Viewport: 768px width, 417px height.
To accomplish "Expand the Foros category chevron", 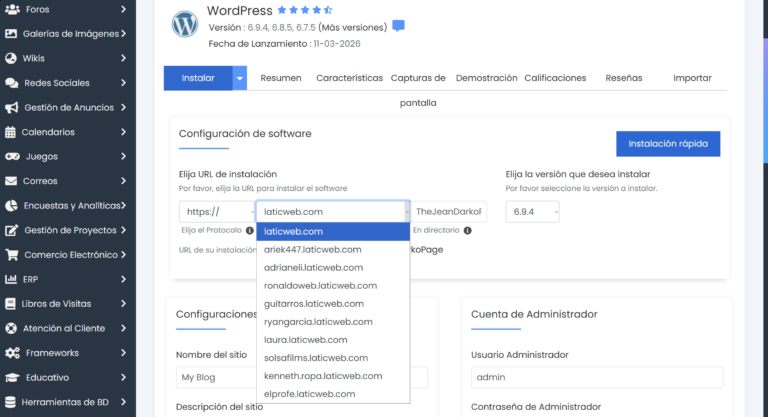I will pos(123,9).
